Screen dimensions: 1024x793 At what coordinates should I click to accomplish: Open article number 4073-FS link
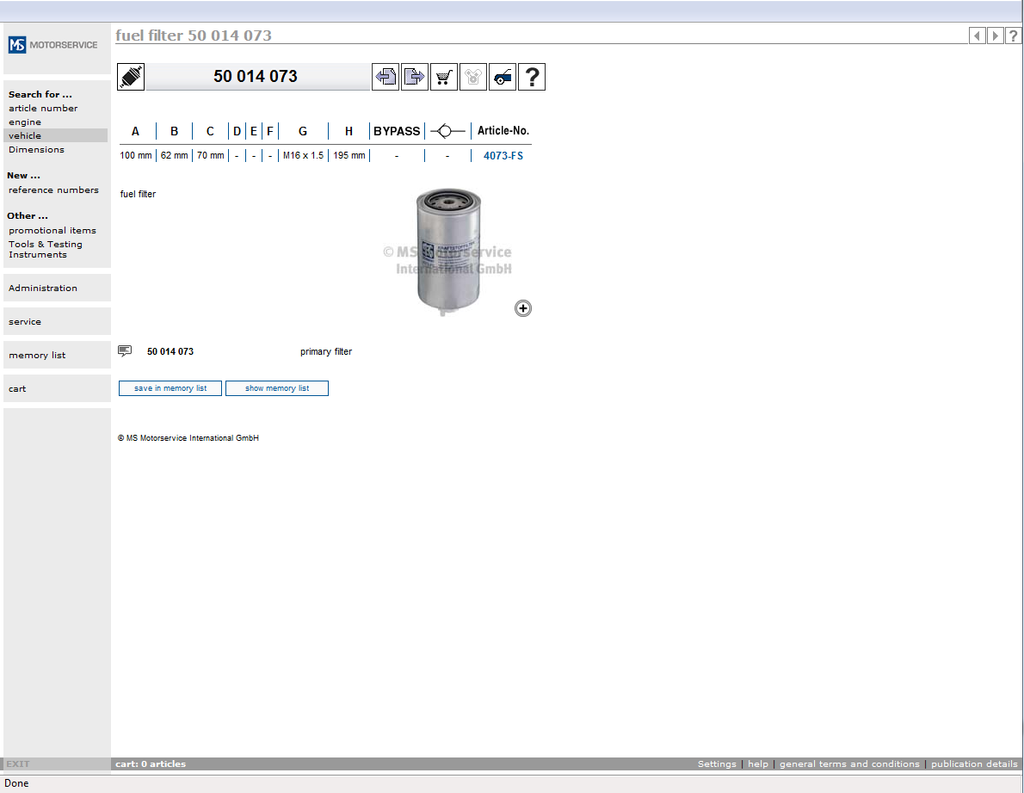click(503, 156)
